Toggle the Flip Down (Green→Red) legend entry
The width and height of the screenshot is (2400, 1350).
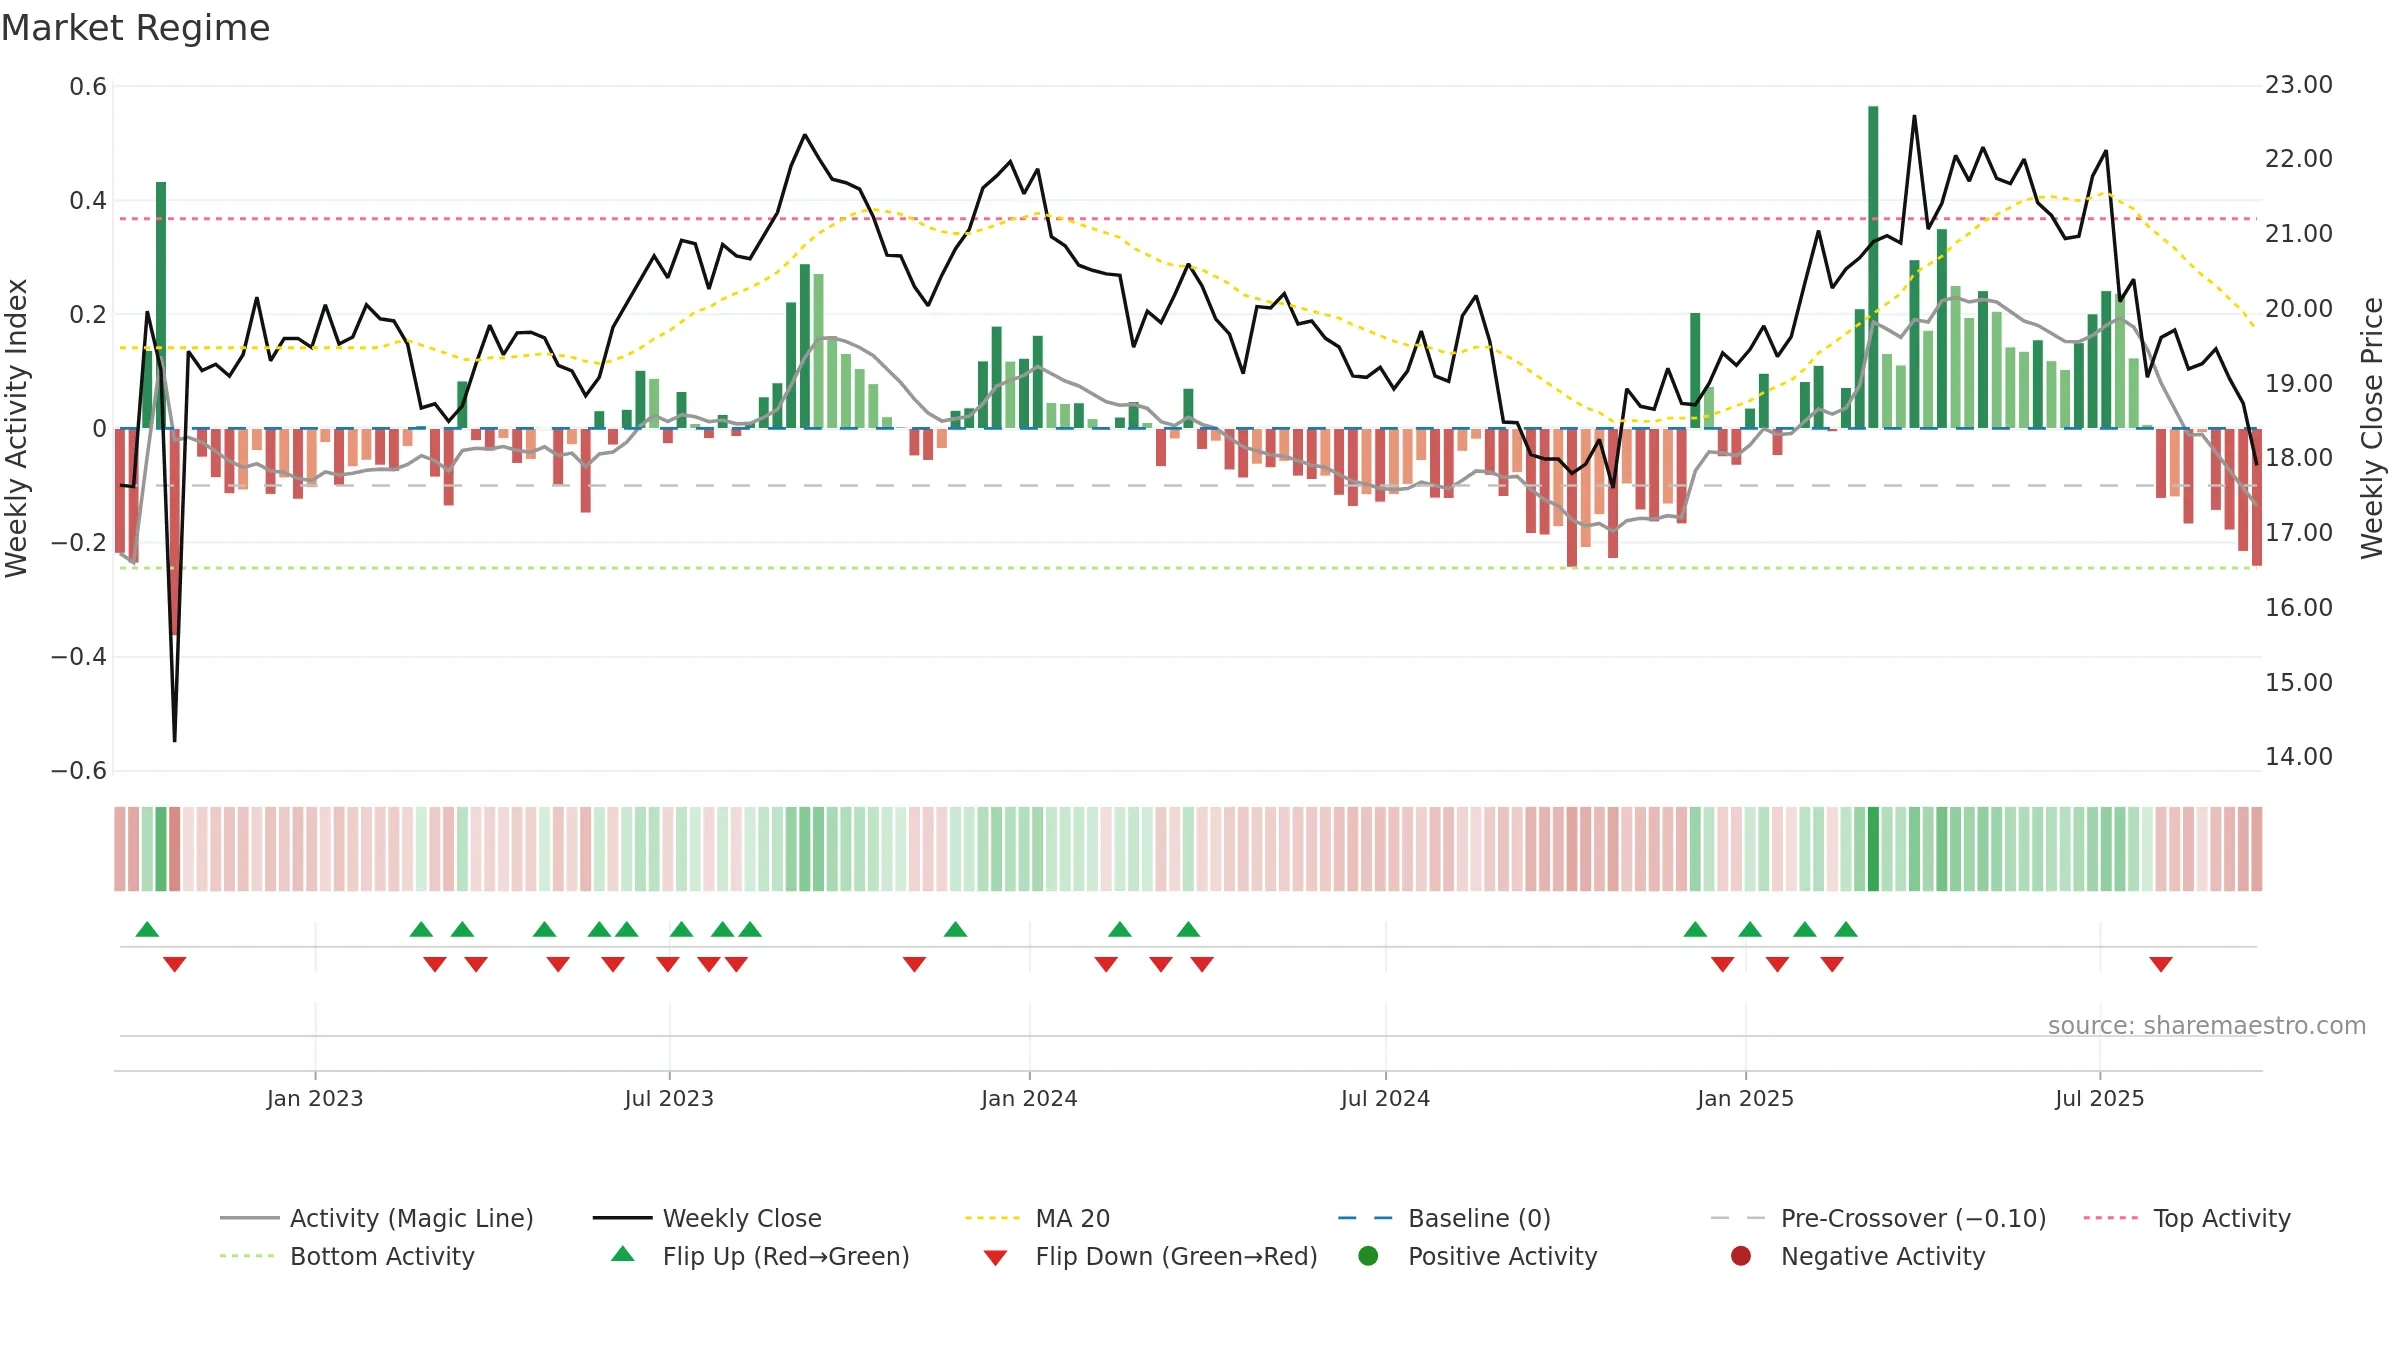tap(1150, 1256)
